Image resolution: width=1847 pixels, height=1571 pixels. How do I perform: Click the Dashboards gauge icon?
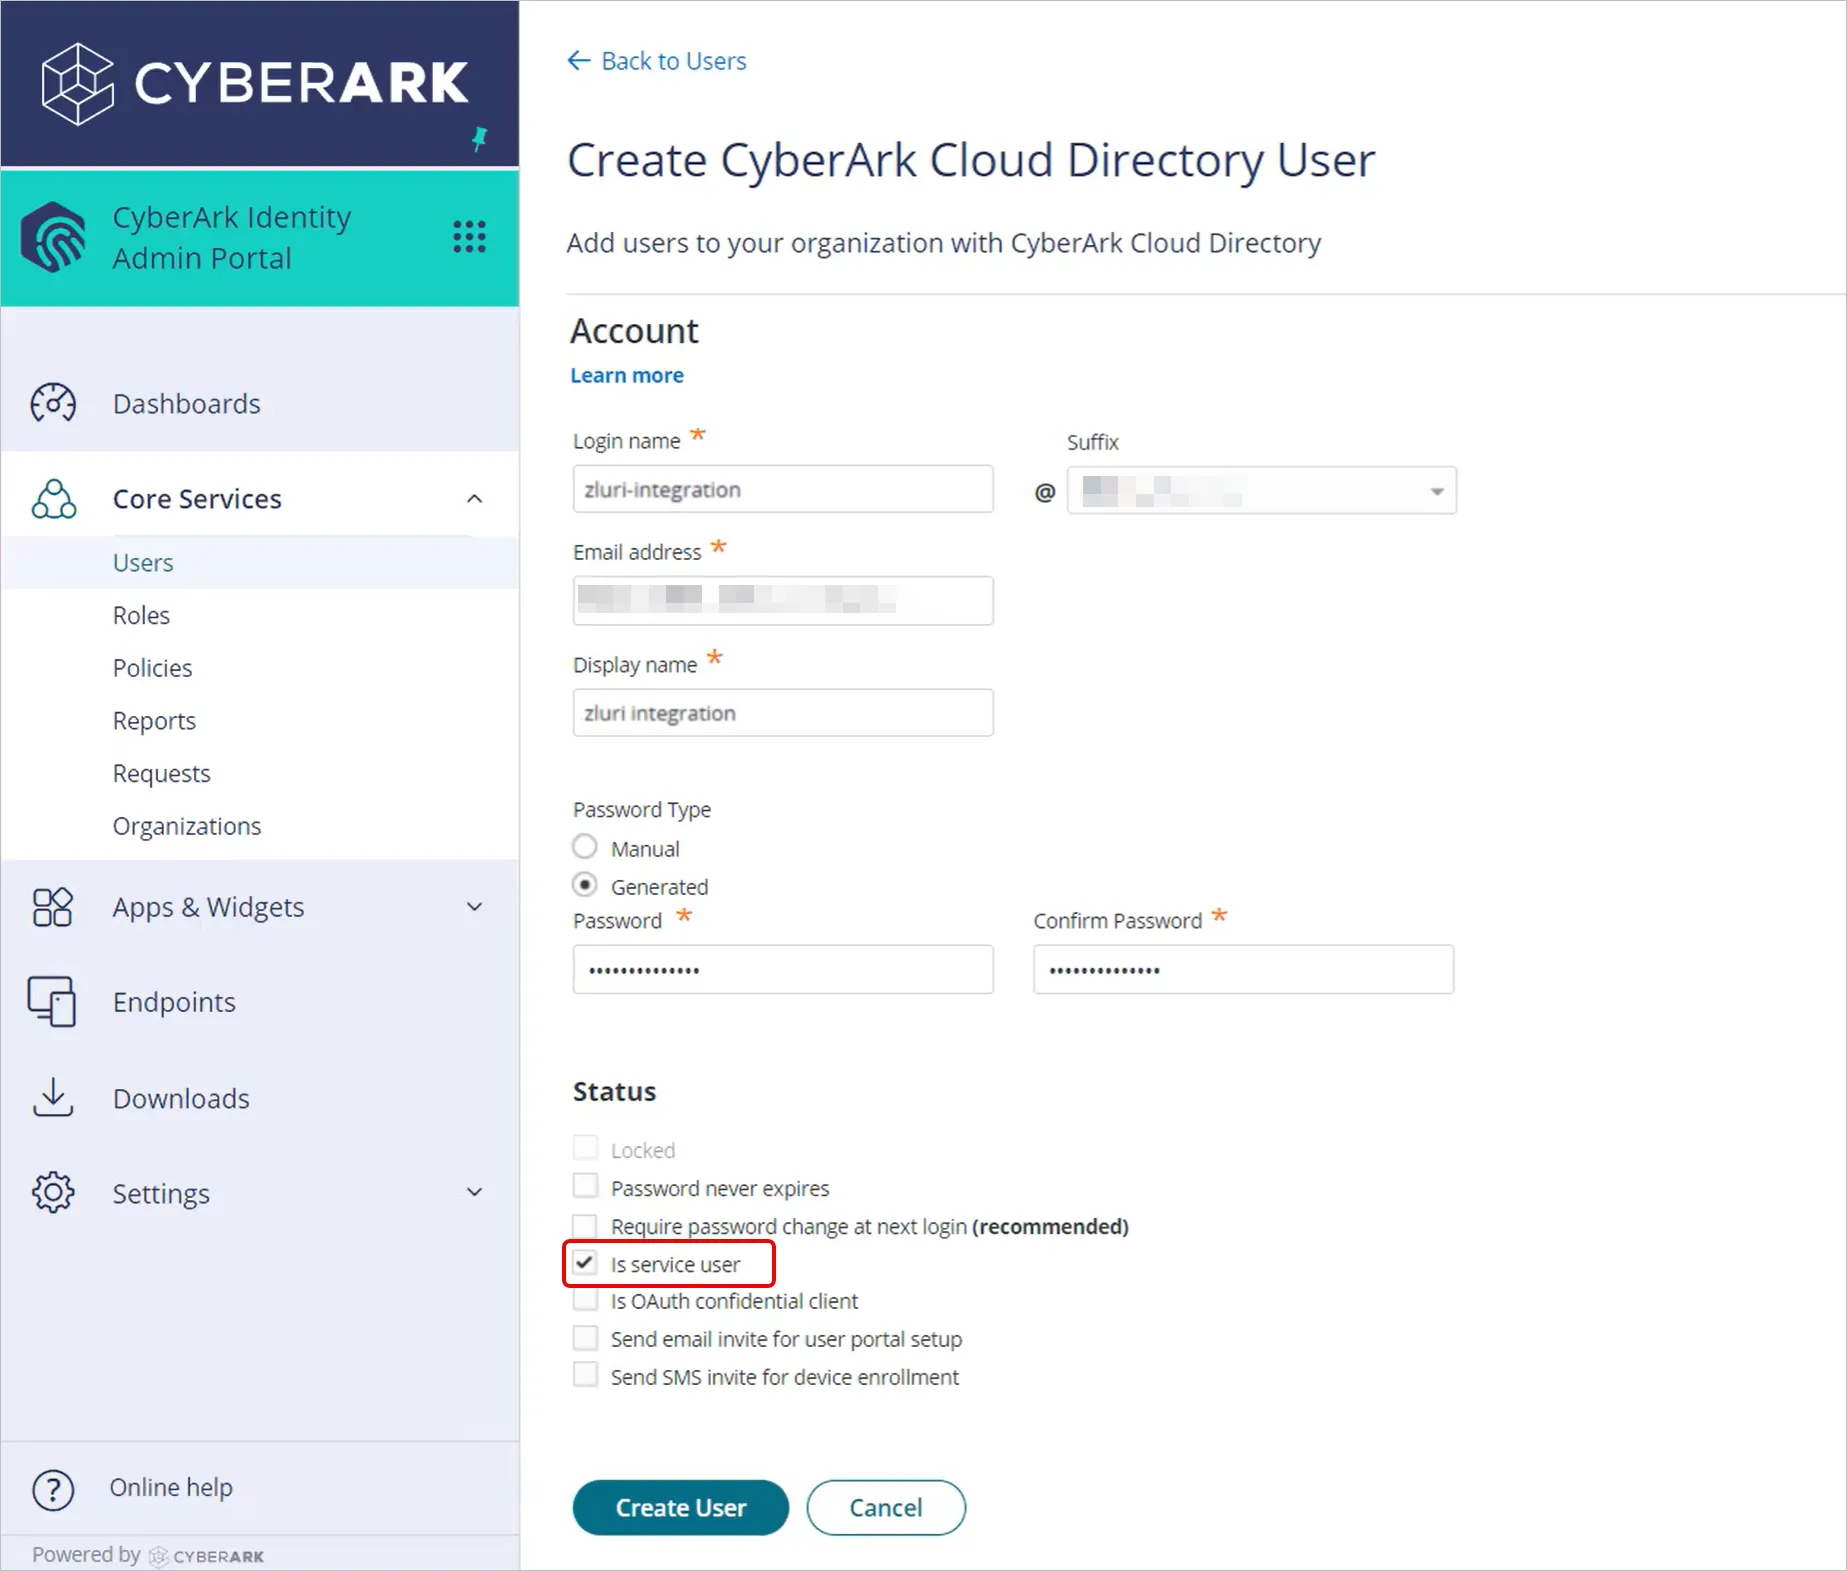pyautogui.click(x=53, y=403)
